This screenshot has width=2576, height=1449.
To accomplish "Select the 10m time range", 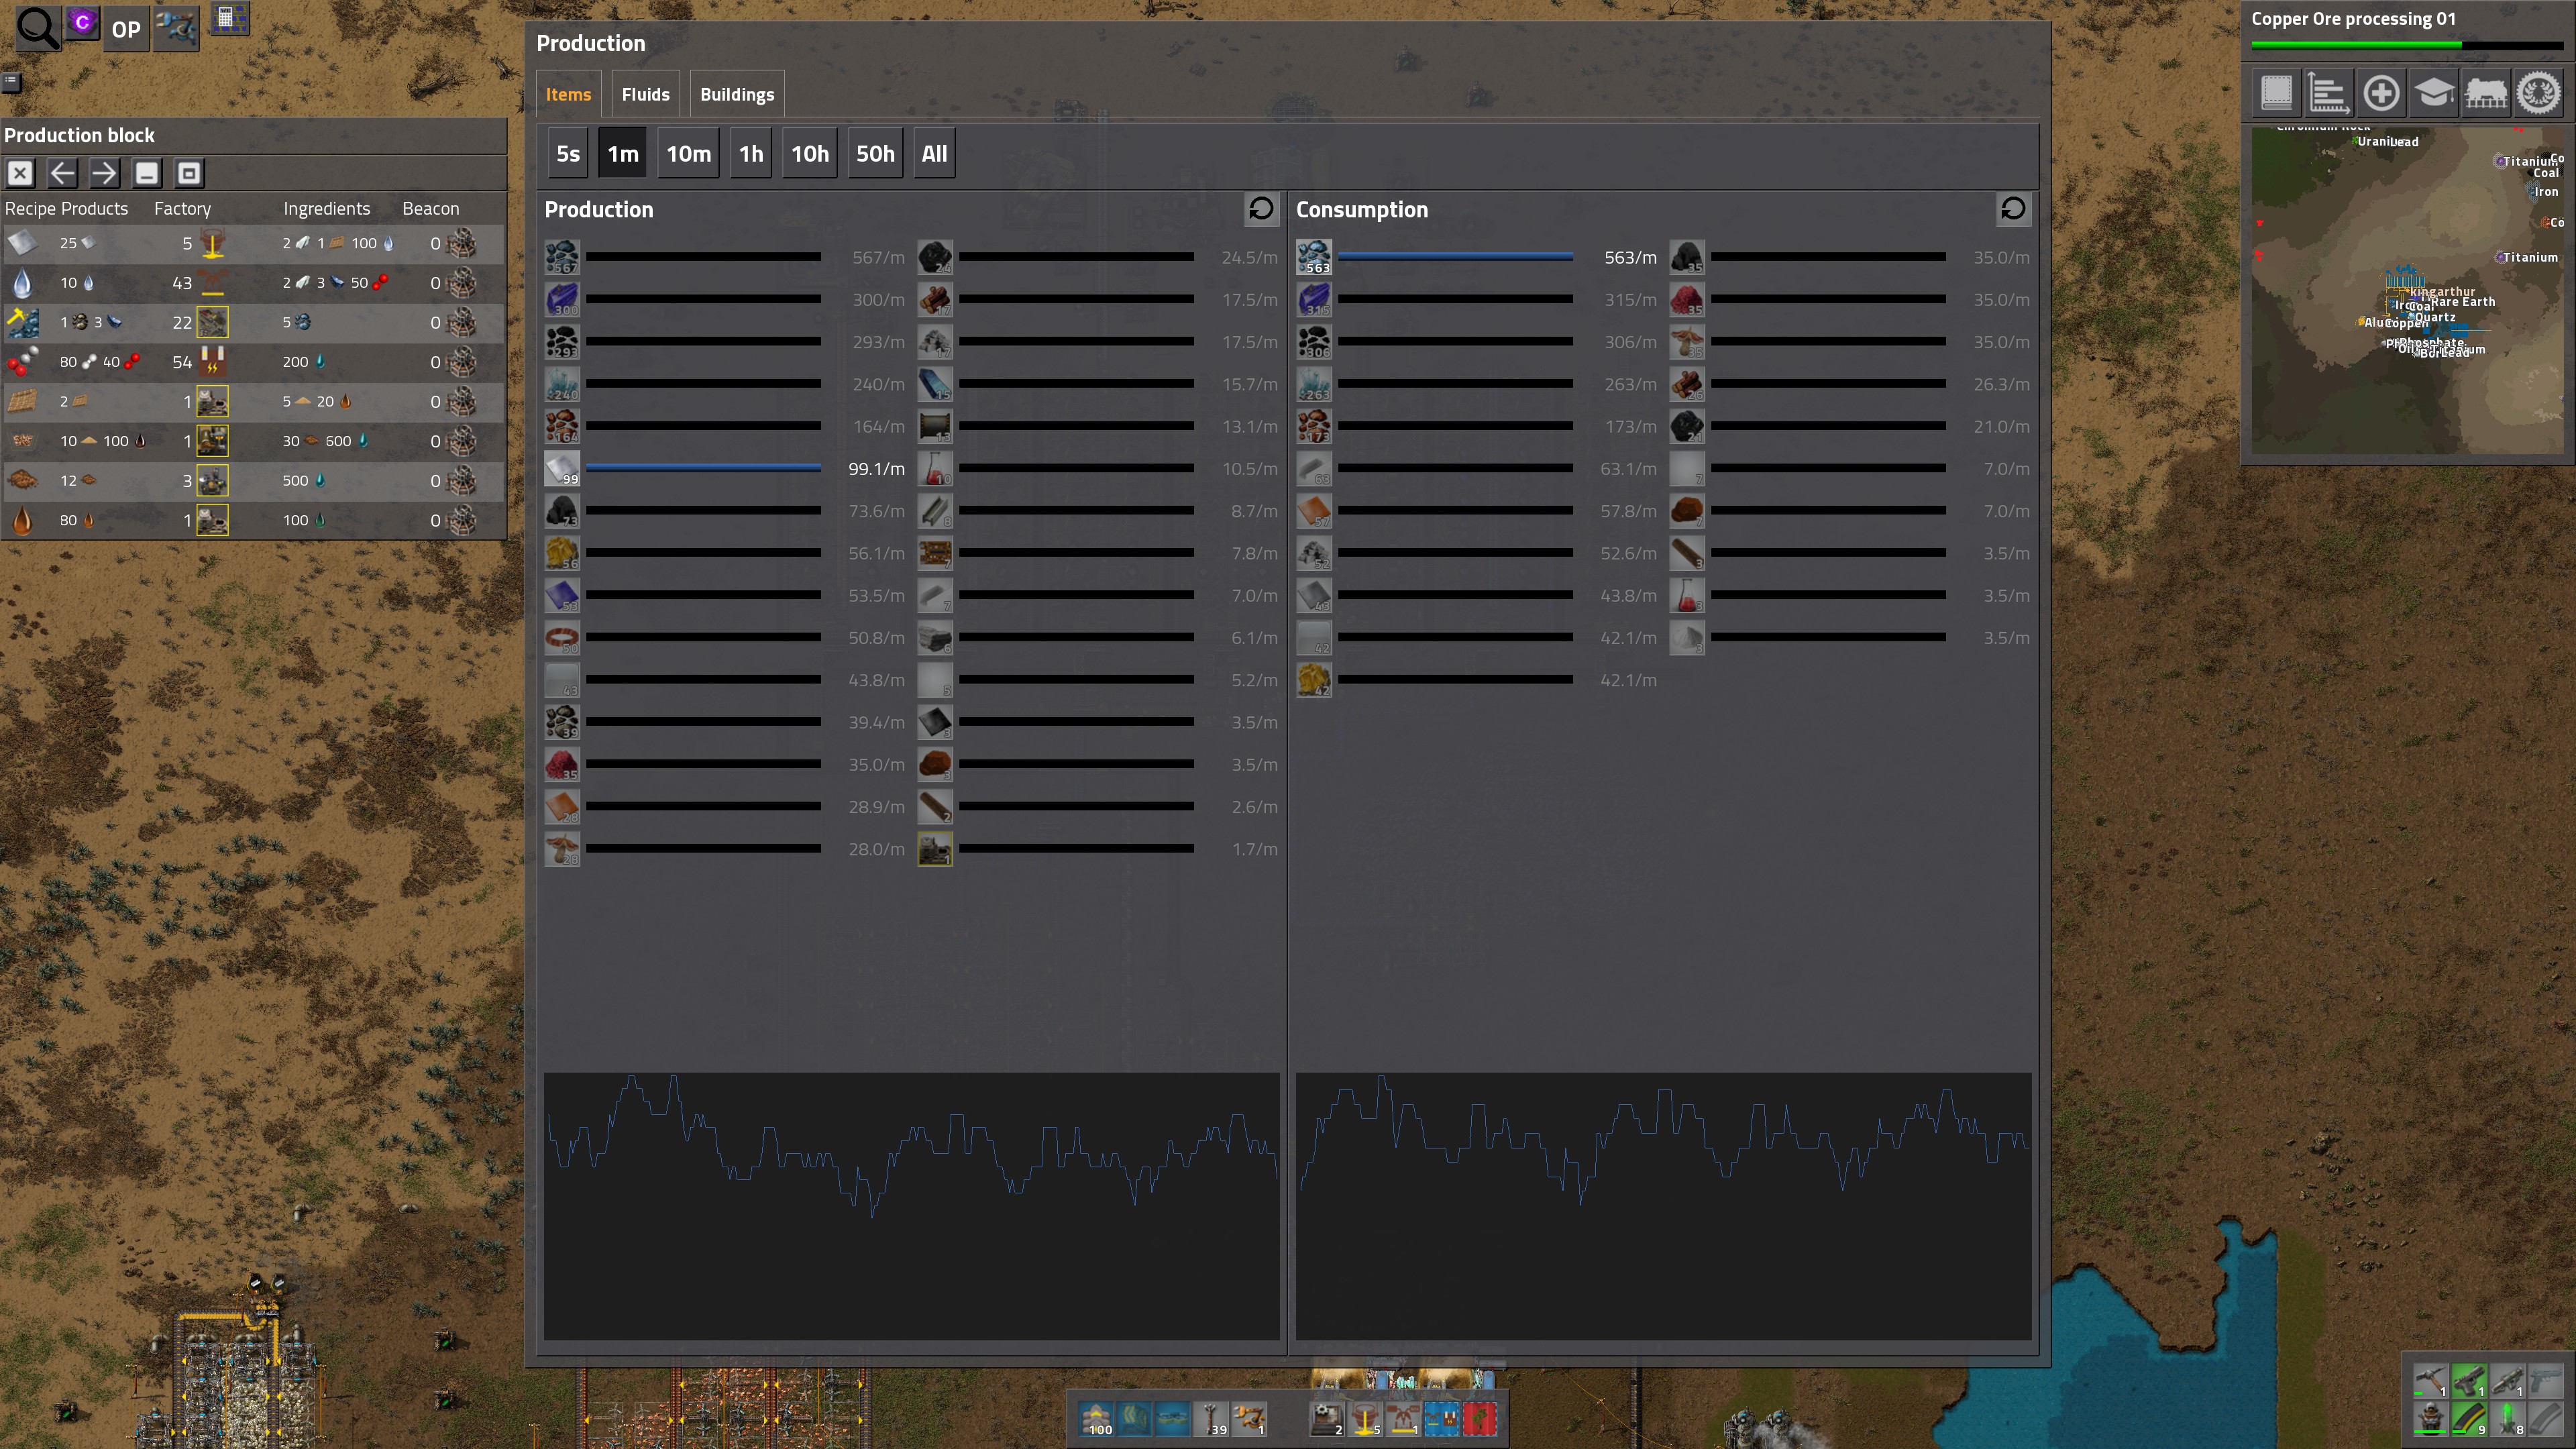I will [x=688, y=153].
